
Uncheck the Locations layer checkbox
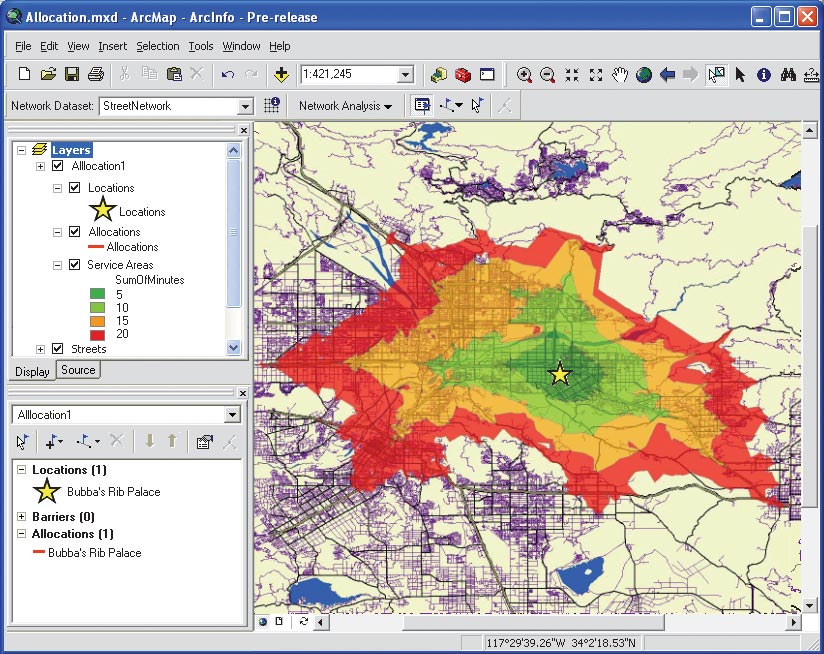point(75,188)
